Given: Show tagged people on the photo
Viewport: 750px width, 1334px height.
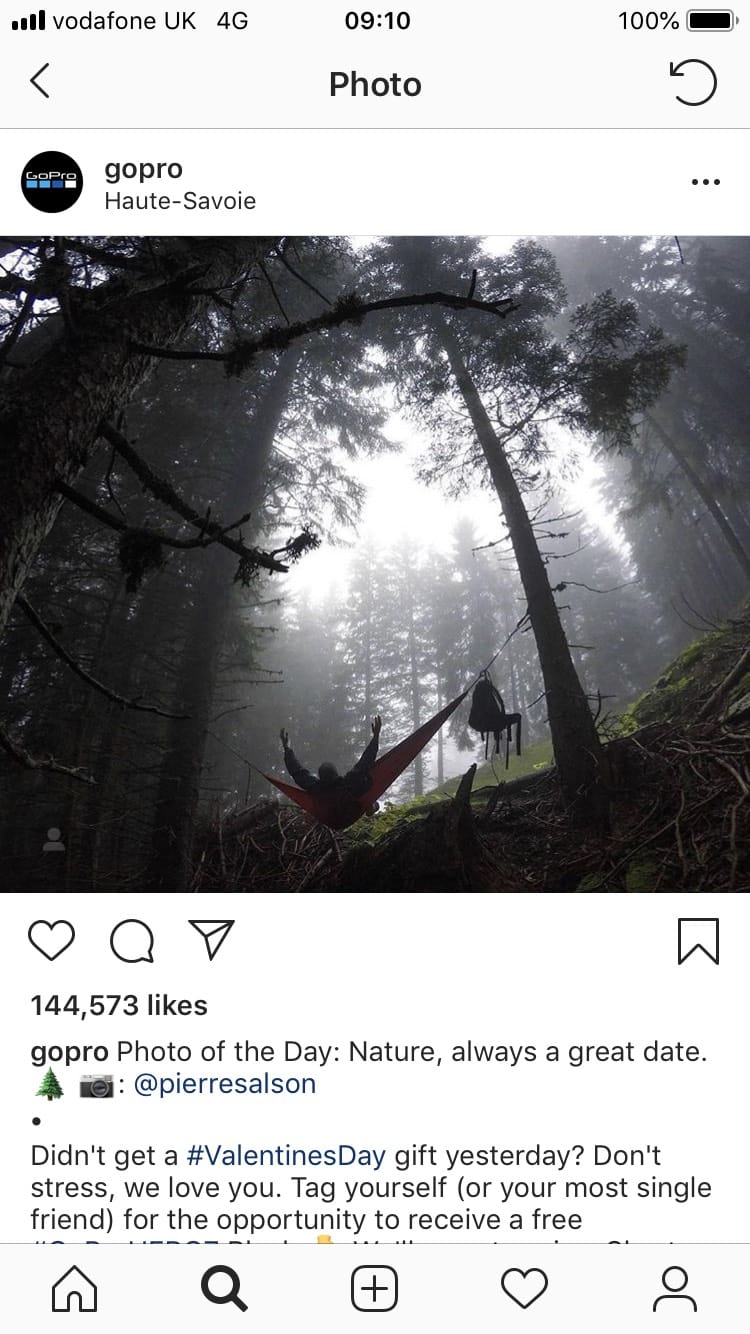Looking at the screenshot, I should pyautogui.click(x=54, y=840).
